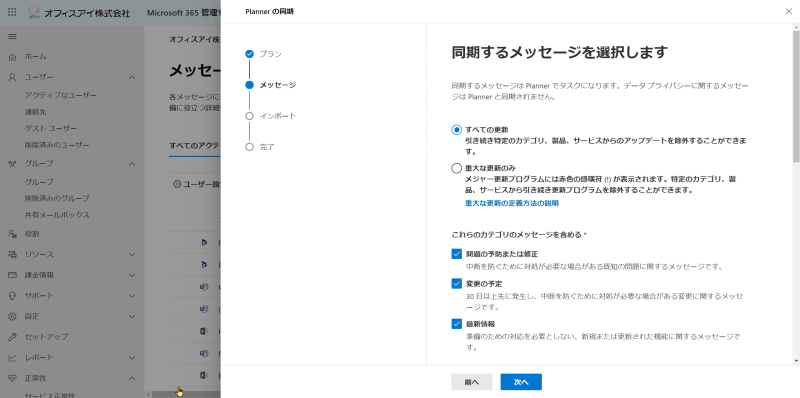The width and height of the screenshot is (800, 398).
Task: Expand the 設定 section chevron
Action: click(x=132, y=316)
